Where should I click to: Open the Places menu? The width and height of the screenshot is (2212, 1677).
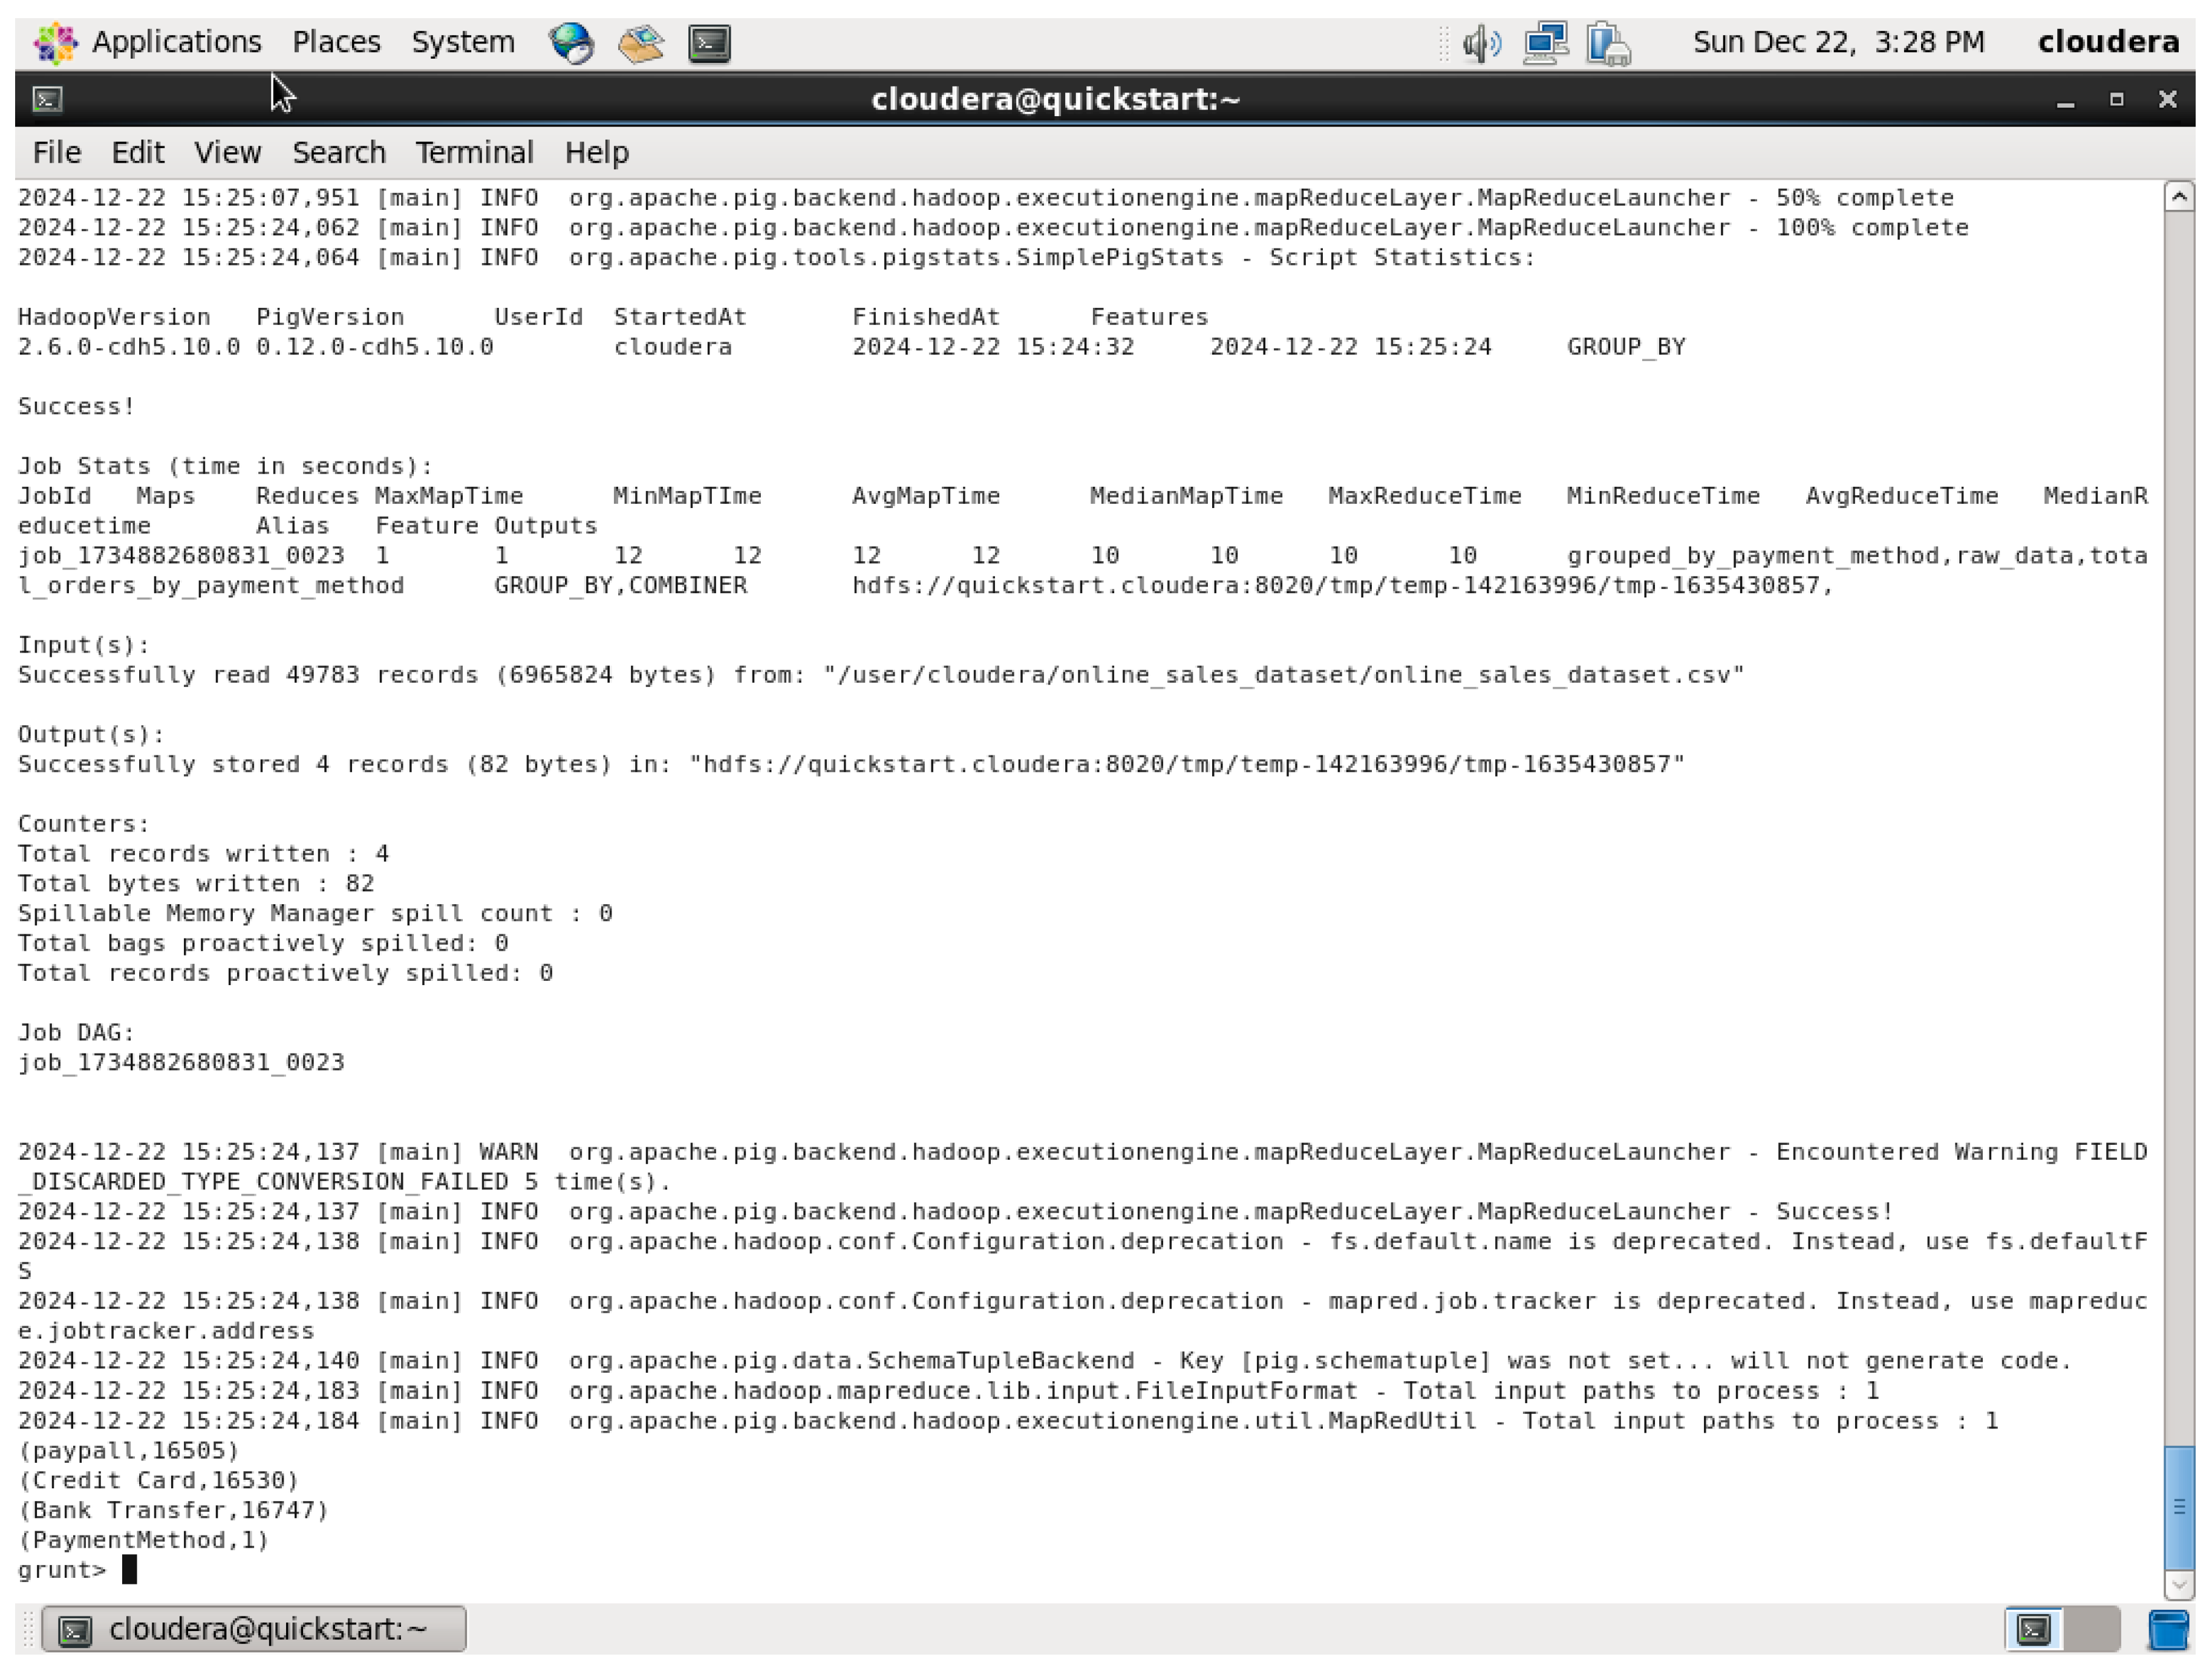(x=336, y=42)
